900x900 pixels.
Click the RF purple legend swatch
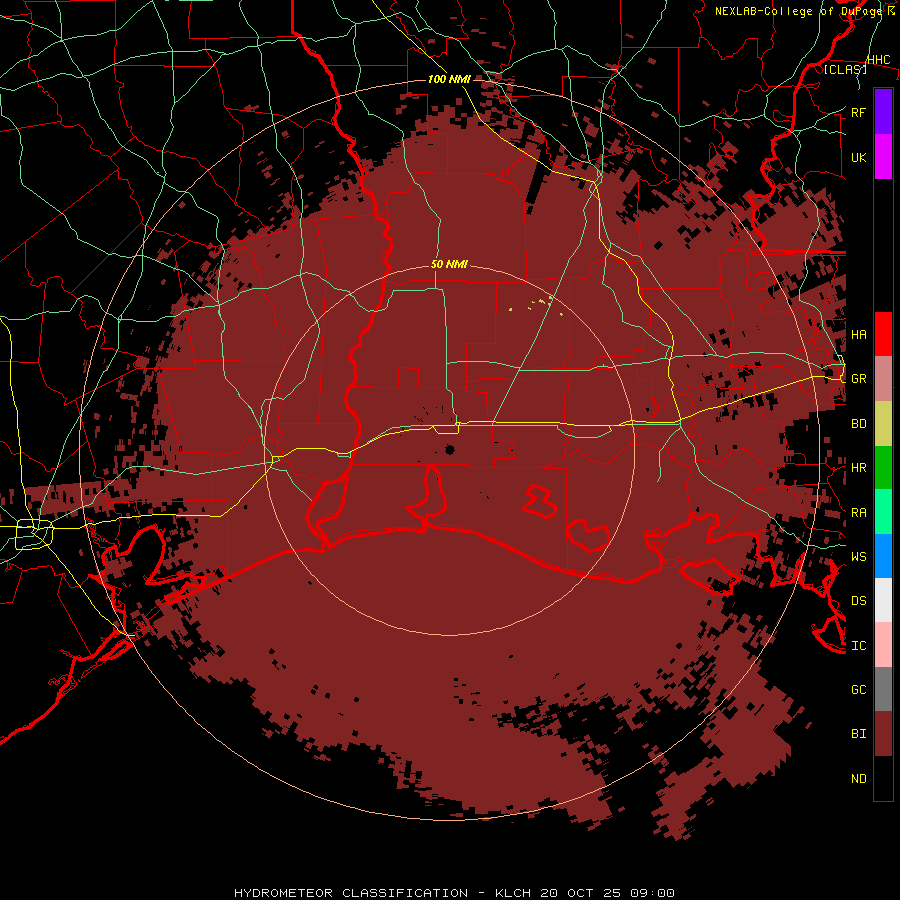pyautogui.click(x=883, y=112)
